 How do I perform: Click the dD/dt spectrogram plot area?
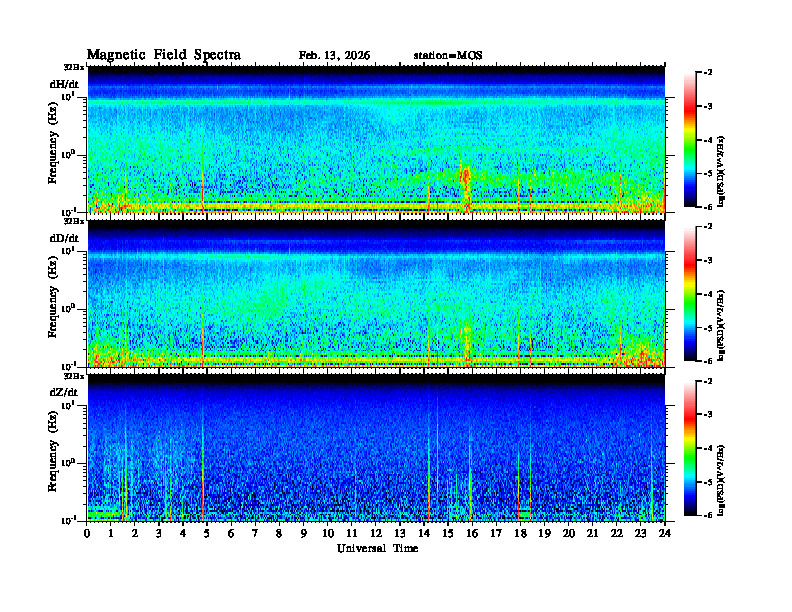[x=376, y=293]
